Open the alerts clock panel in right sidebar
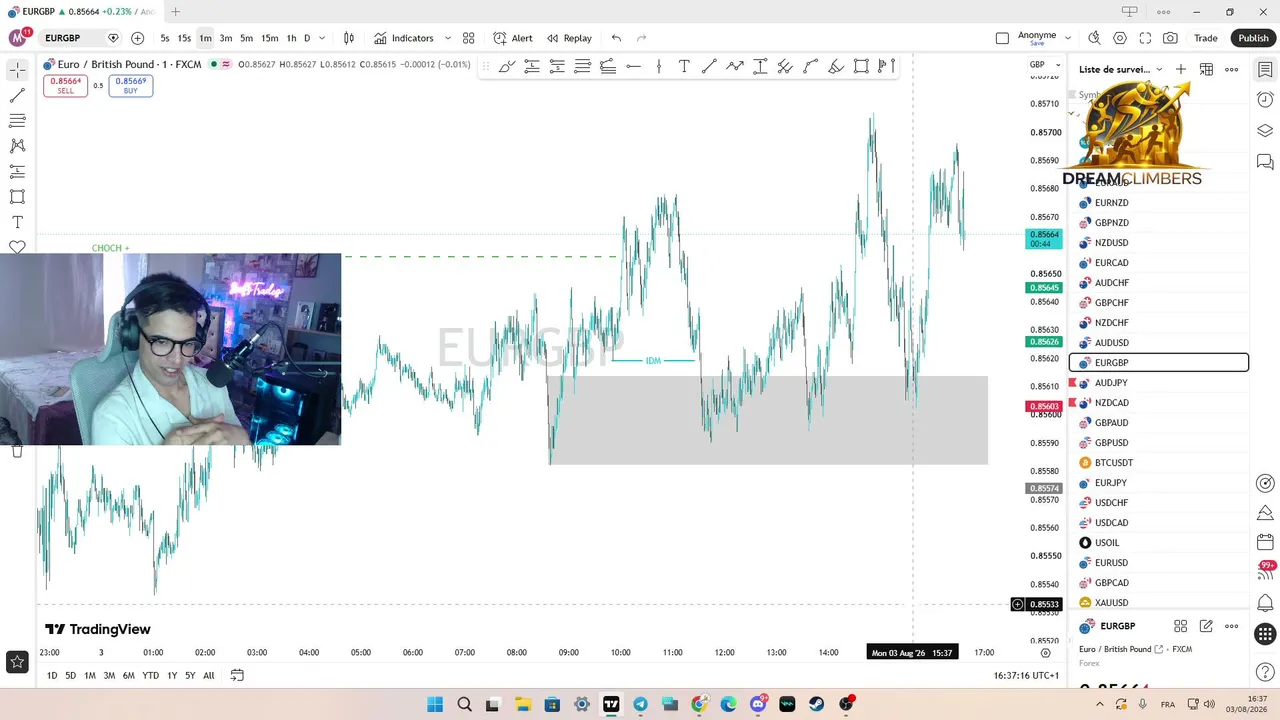The width and height of the screenshot is (1280, 720). tap(1265, 100)
